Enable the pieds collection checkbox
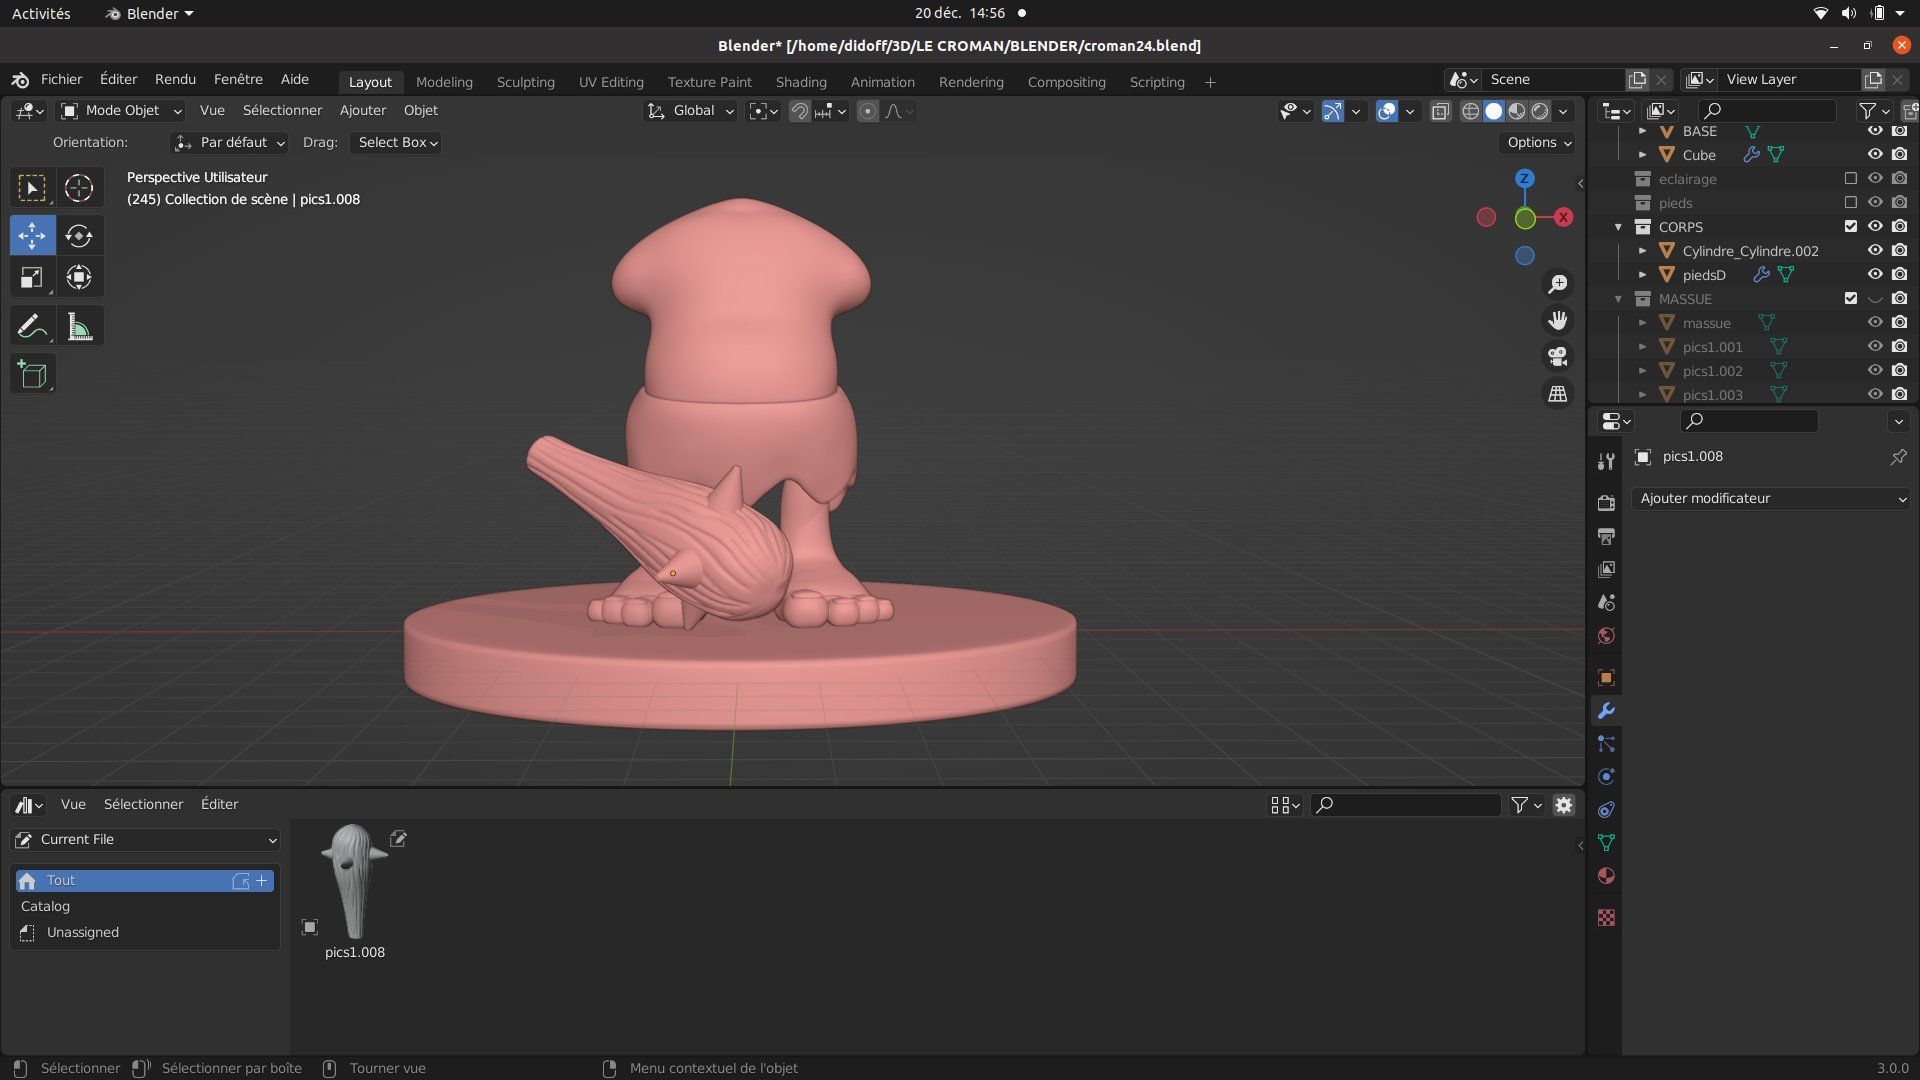Screen dimensions: 1920x1080 tap(1850, 203)
